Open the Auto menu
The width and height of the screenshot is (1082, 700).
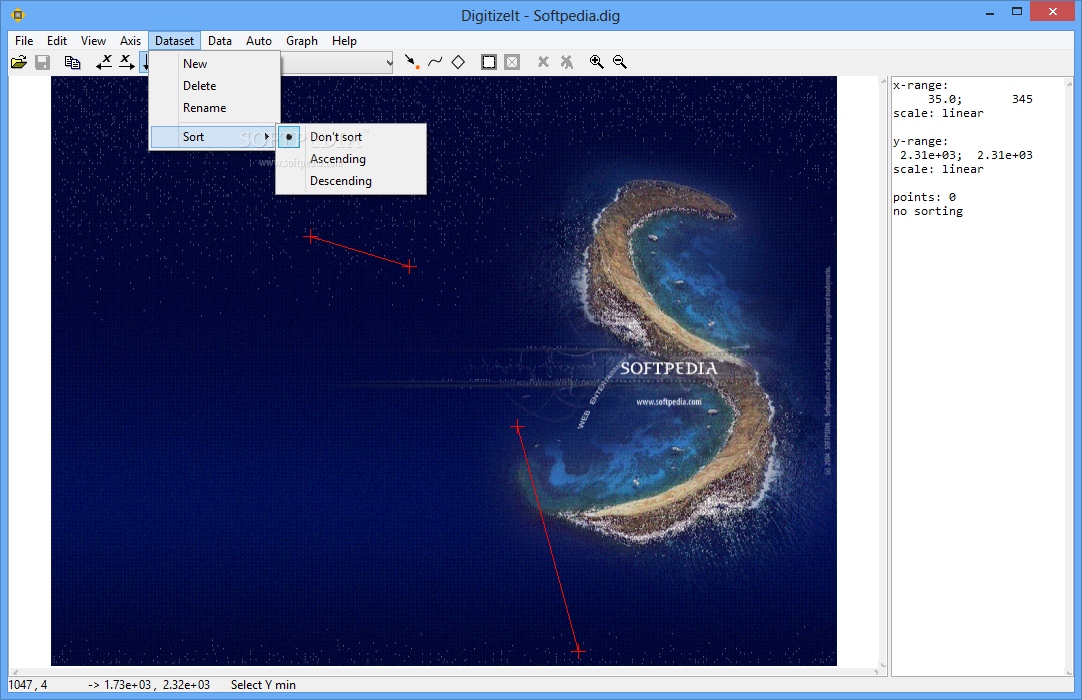259,41
